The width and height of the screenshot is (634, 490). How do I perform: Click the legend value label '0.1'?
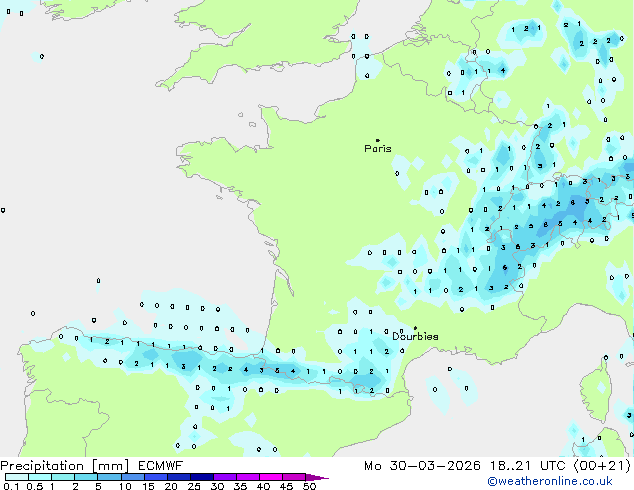point(11,486)
